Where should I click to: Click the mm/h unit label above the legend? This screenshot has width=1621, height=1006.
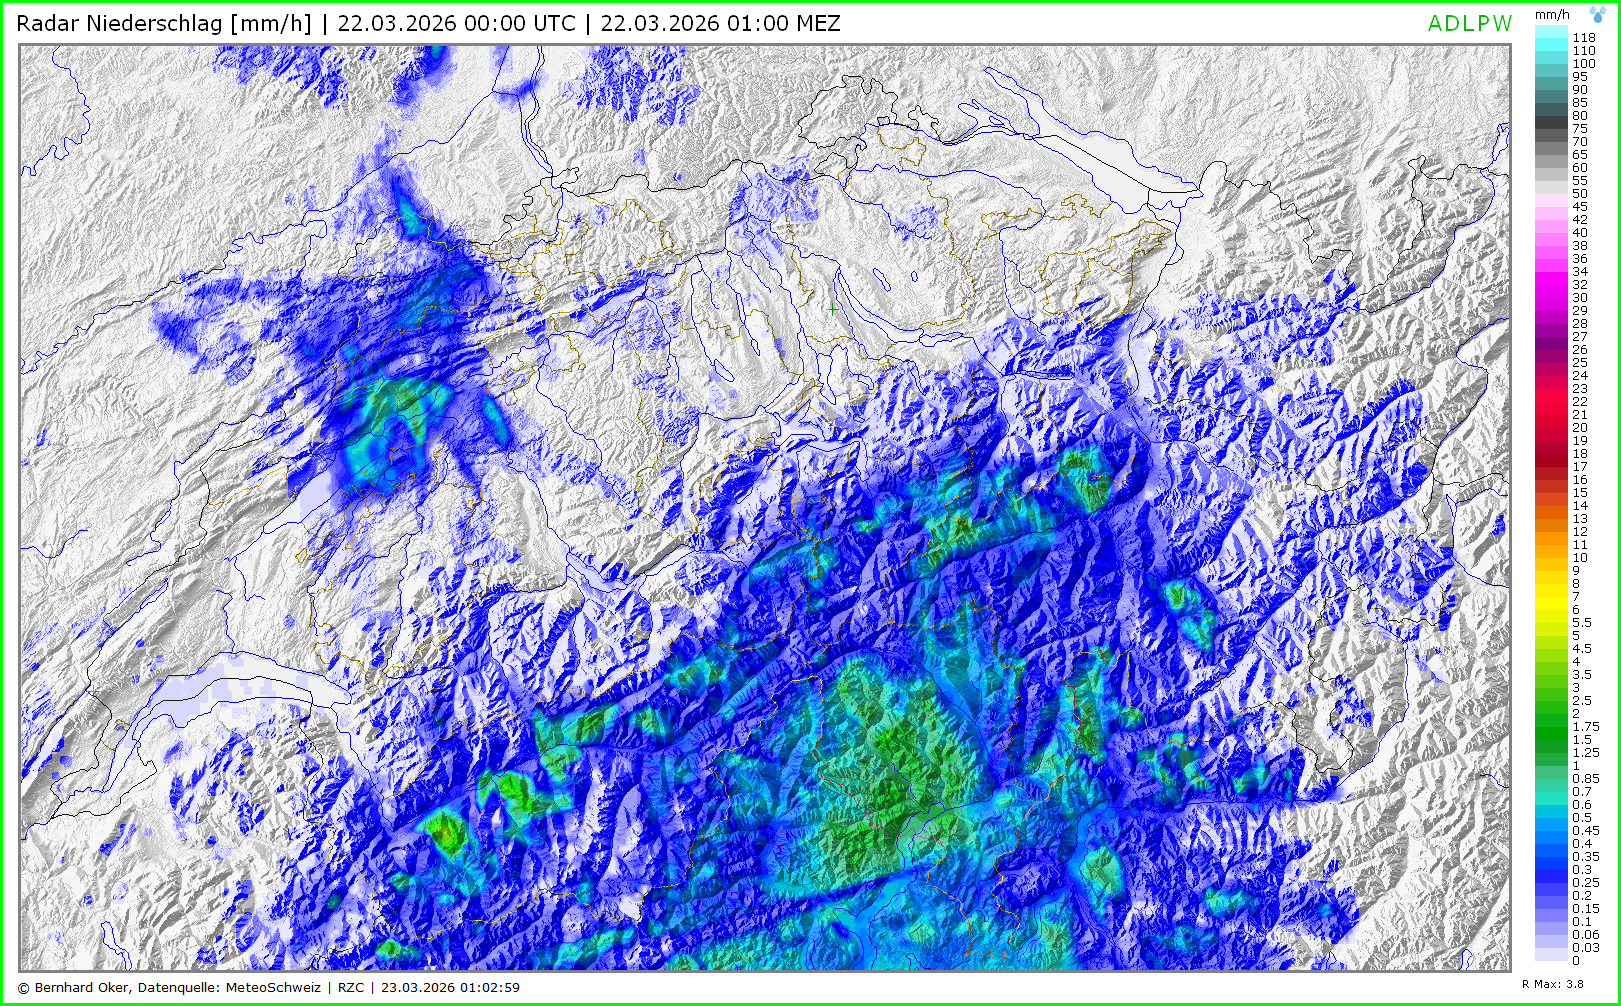[x=1552, y=15]
